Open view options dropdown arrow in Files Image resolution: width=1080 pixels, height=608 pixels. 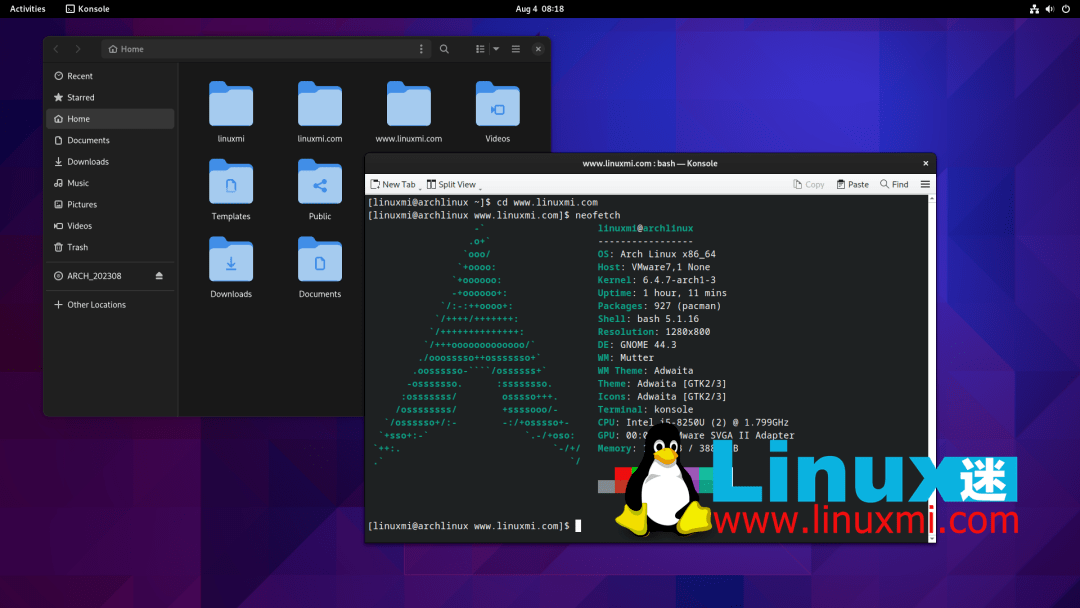tap(496, 49)
